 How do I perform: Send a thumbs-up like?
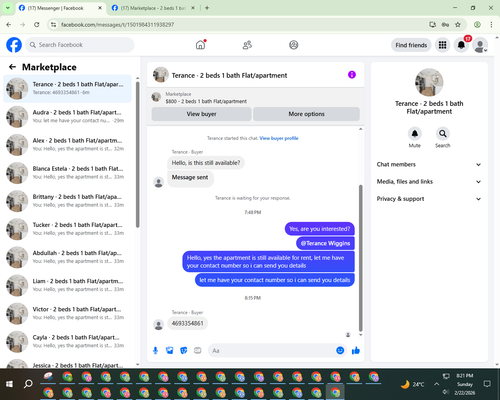click(x=356, y=350)
